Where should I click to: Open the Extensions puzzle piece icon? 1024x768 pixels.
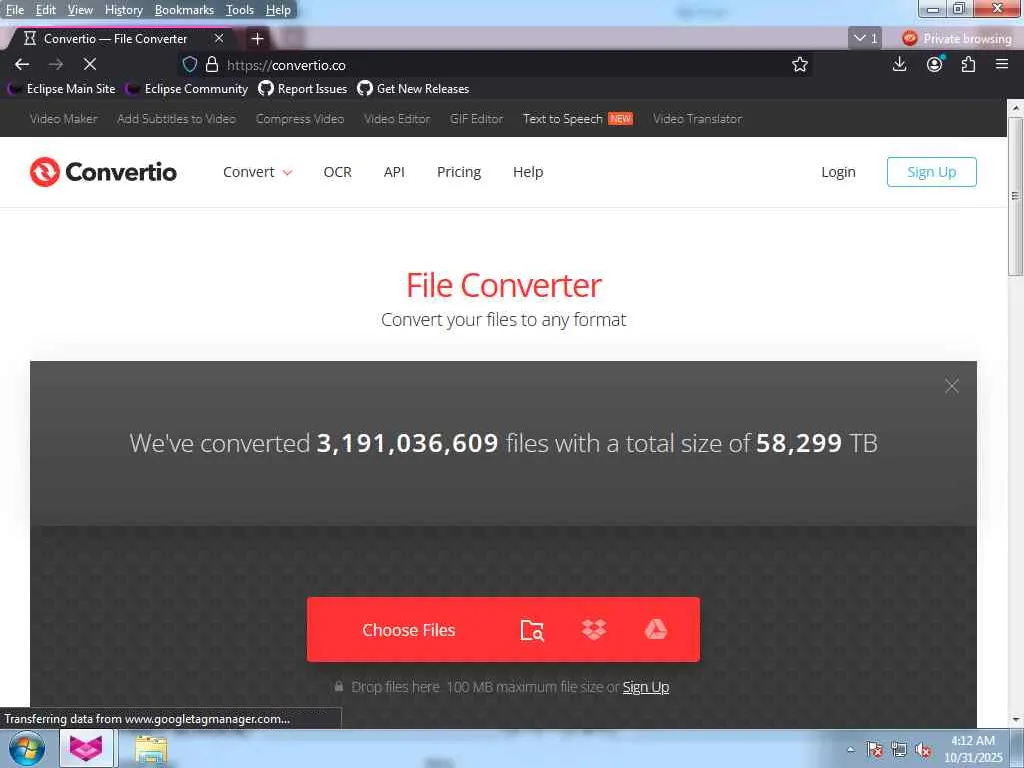(968, 64)
